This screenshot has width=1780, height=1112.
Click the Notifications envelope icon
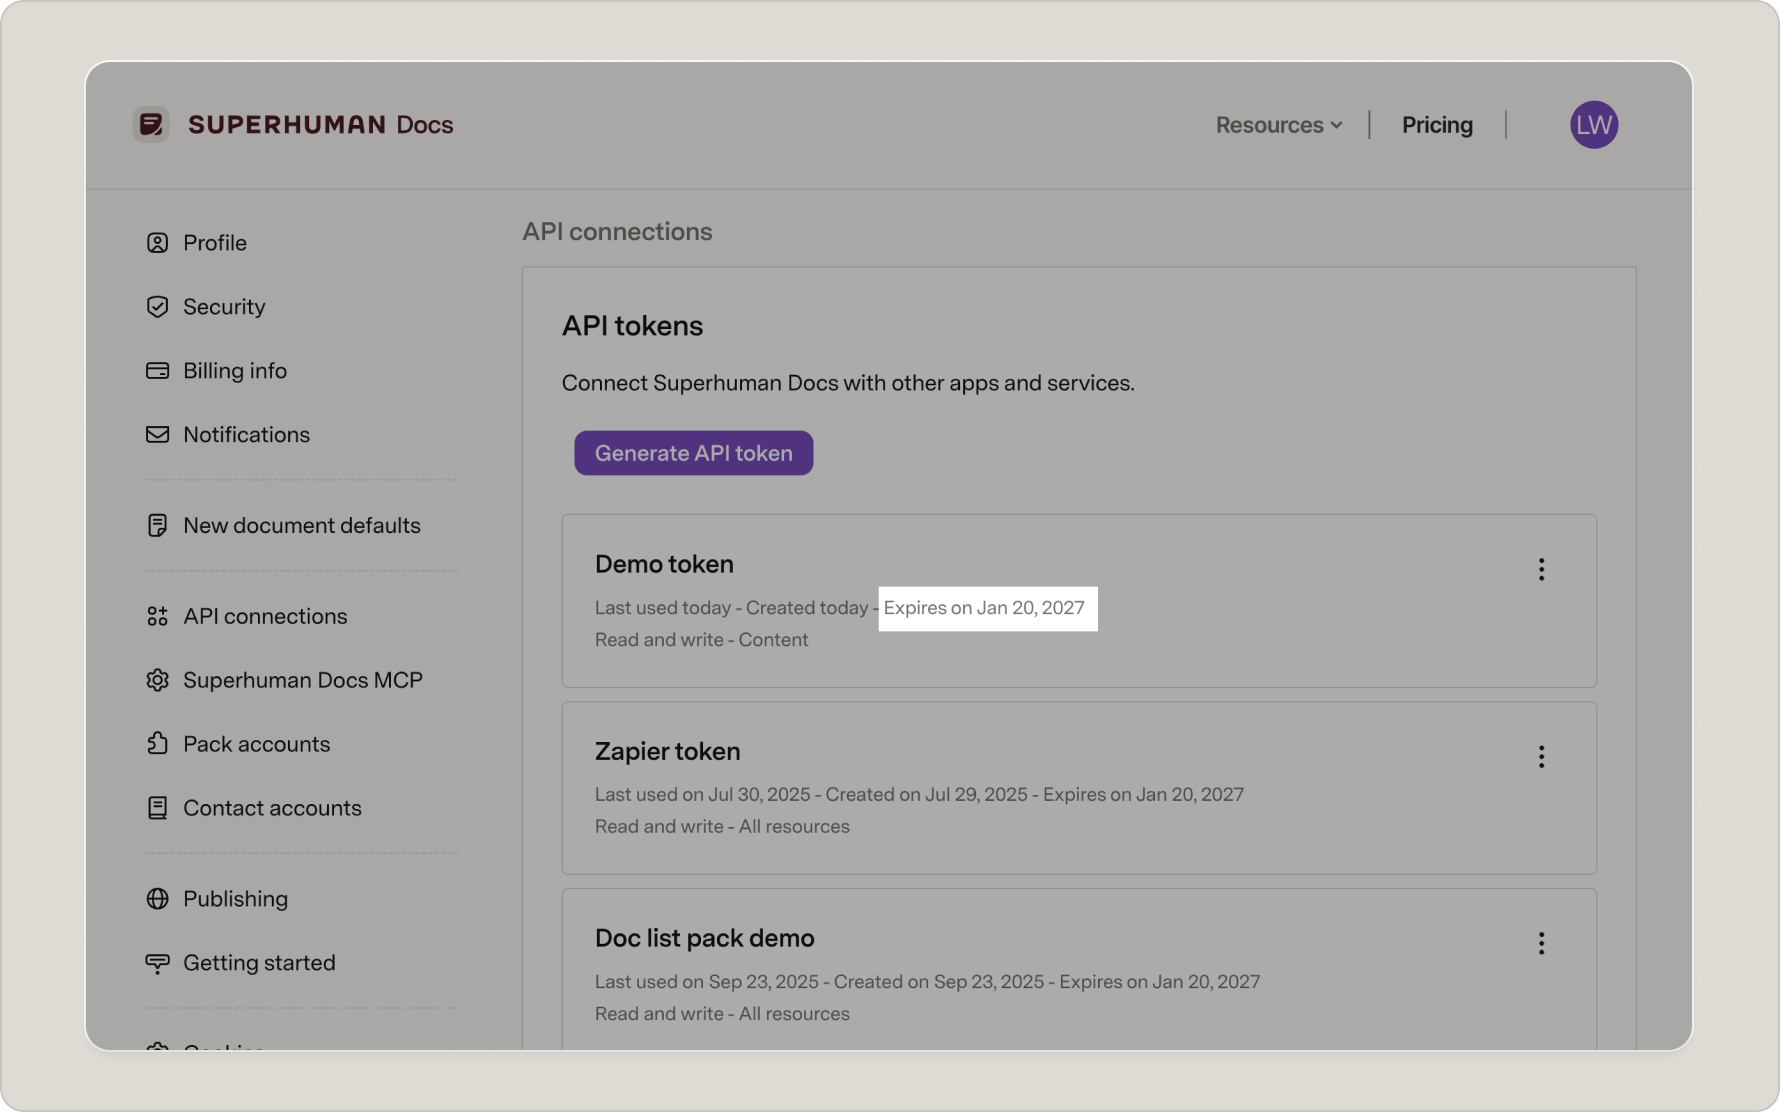[x=157, y=435]
